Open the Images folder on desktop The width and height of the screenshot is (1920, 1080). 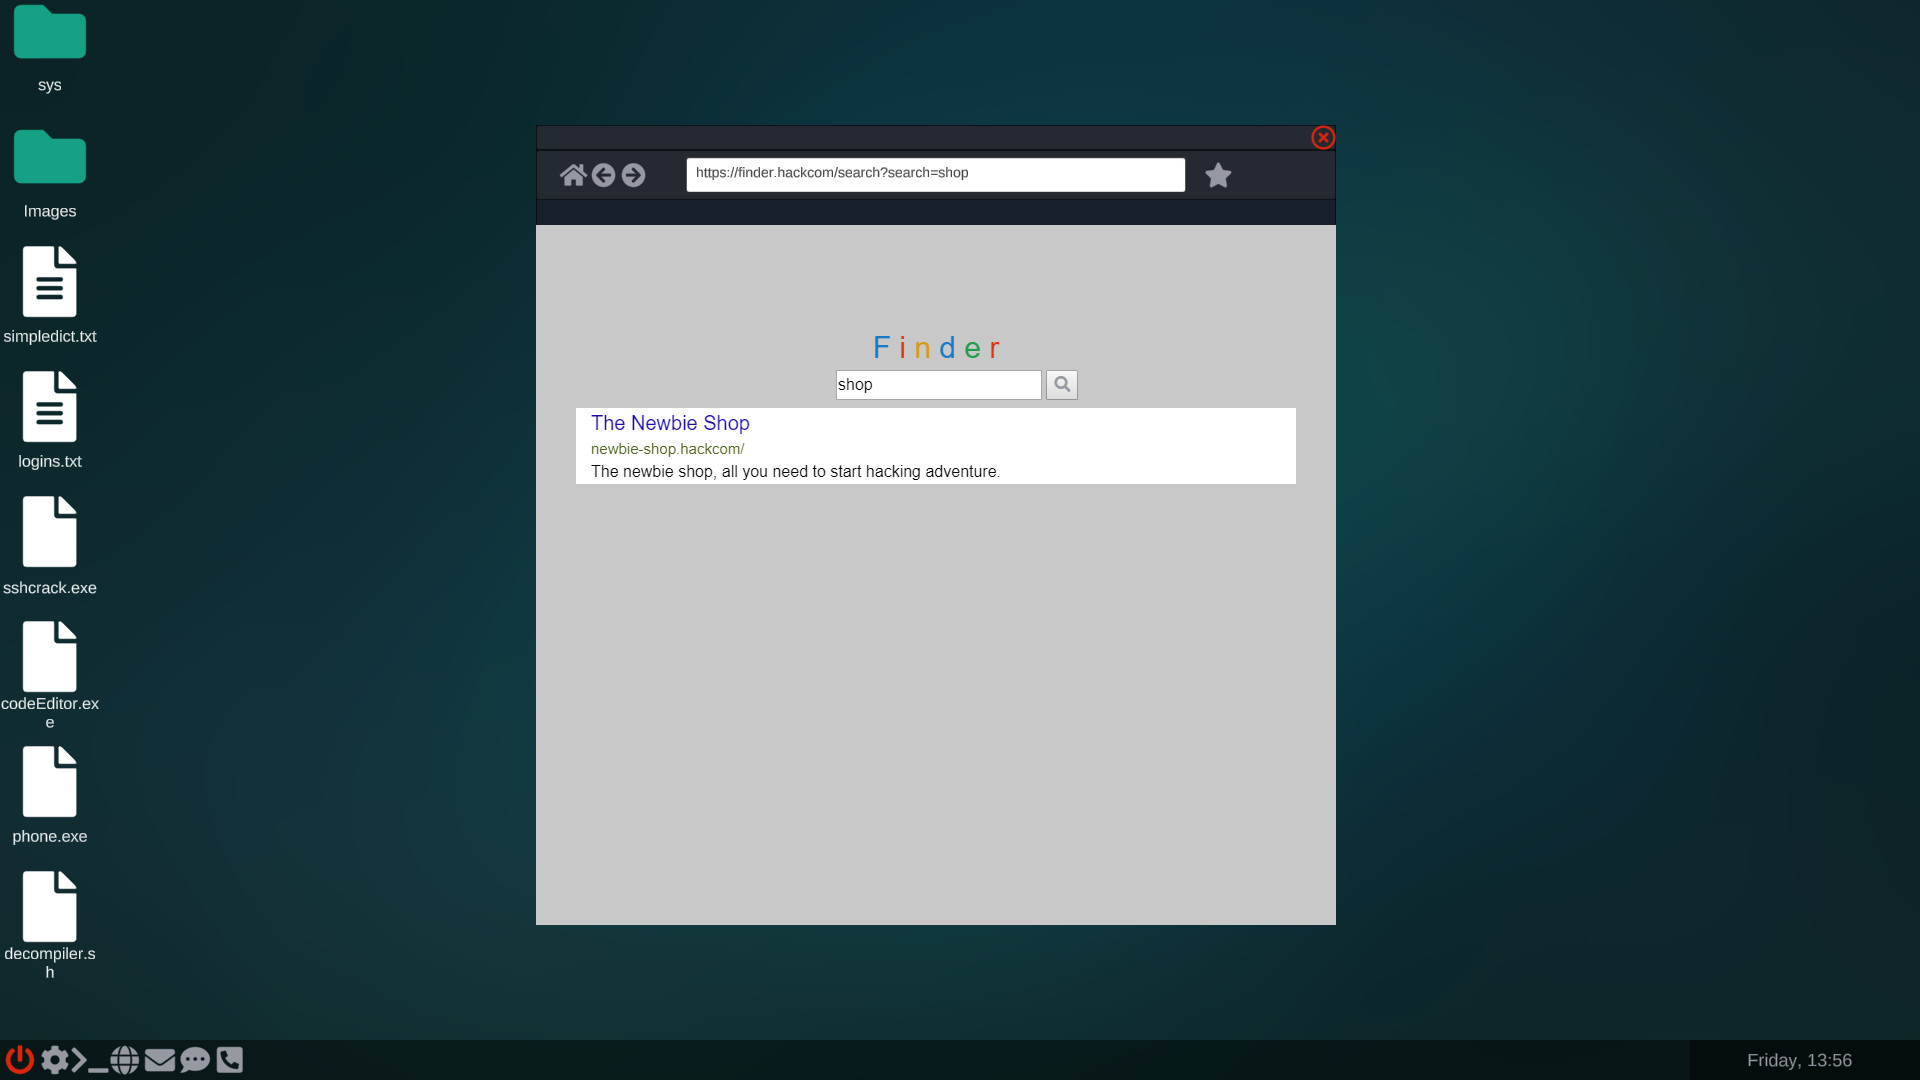tap(49, 157)
